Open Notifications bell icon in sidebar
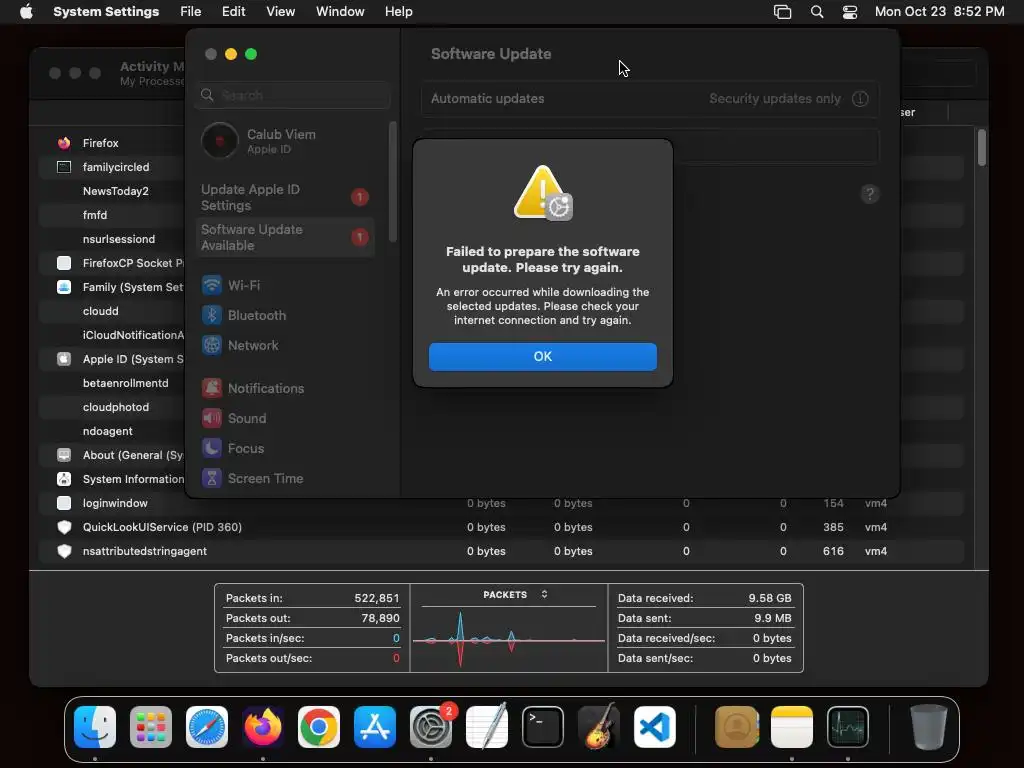 tap(212, 389)
